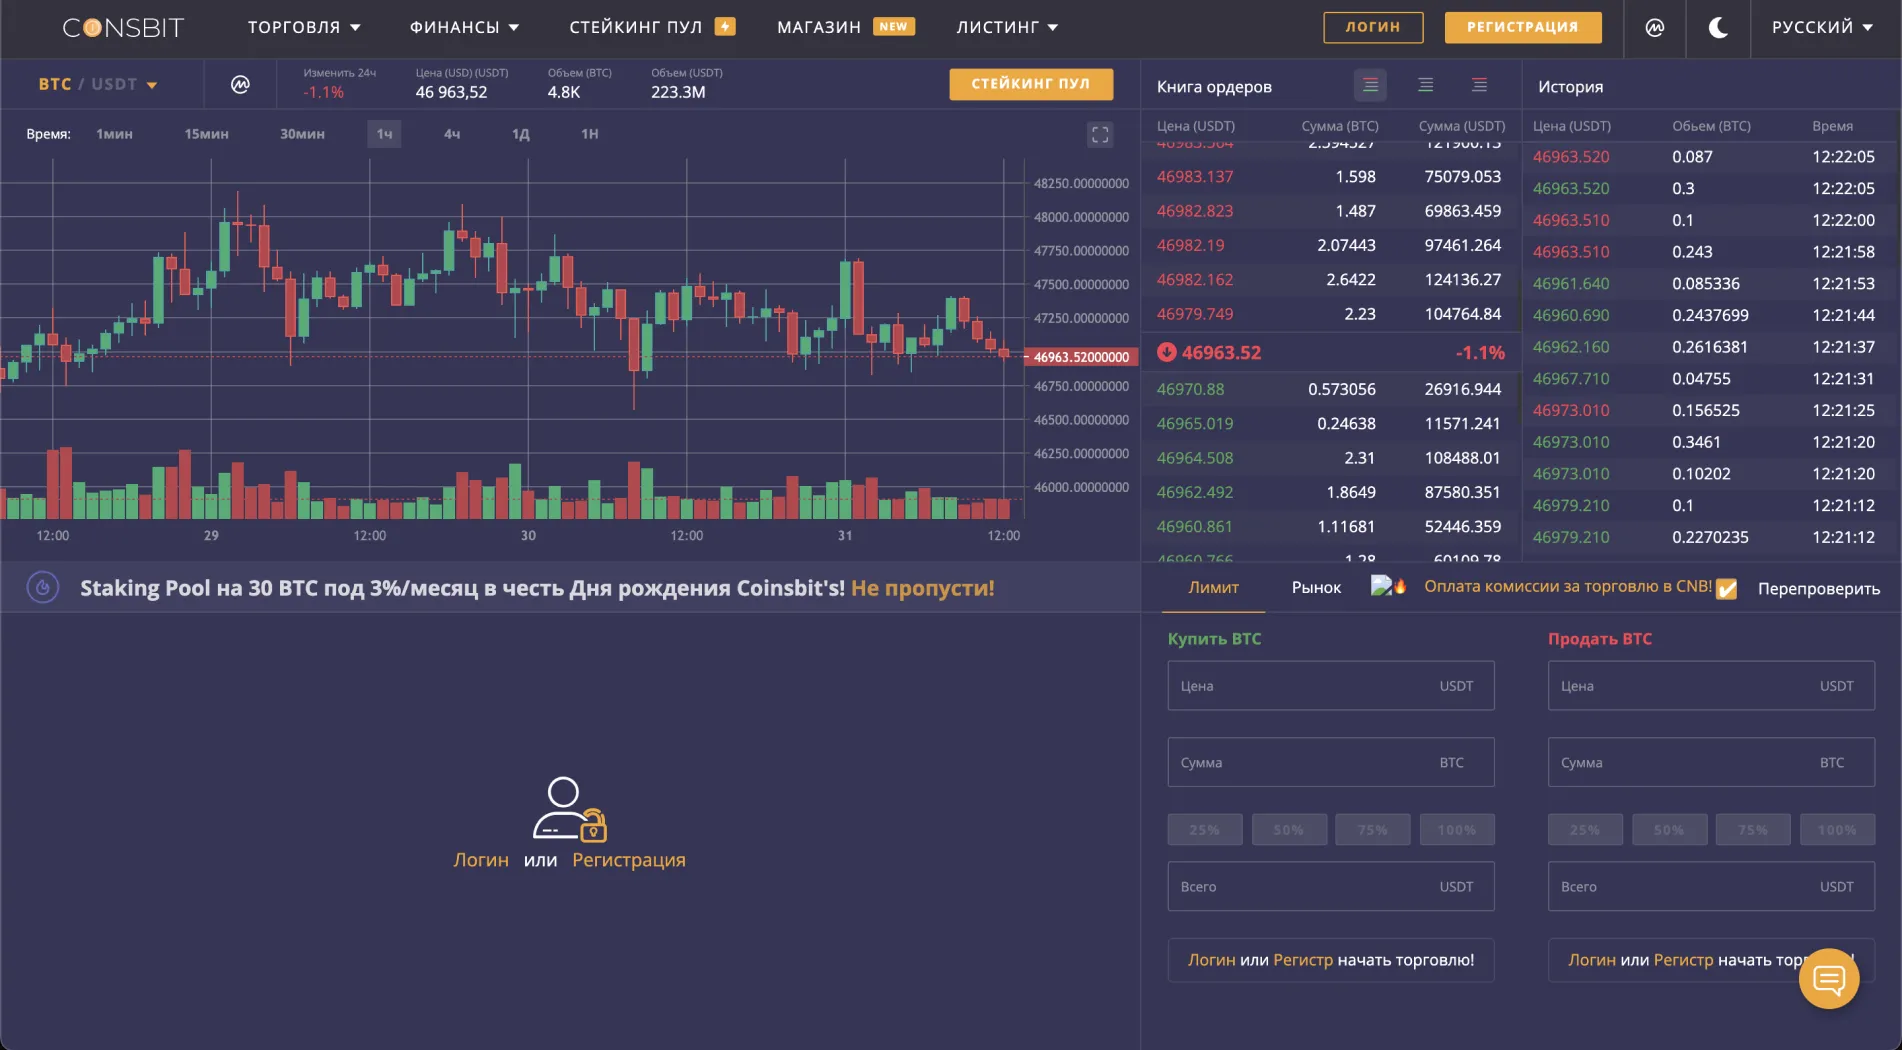
Task: Open Стейкинг Пул menu item
Action: (x=636, y=28)
